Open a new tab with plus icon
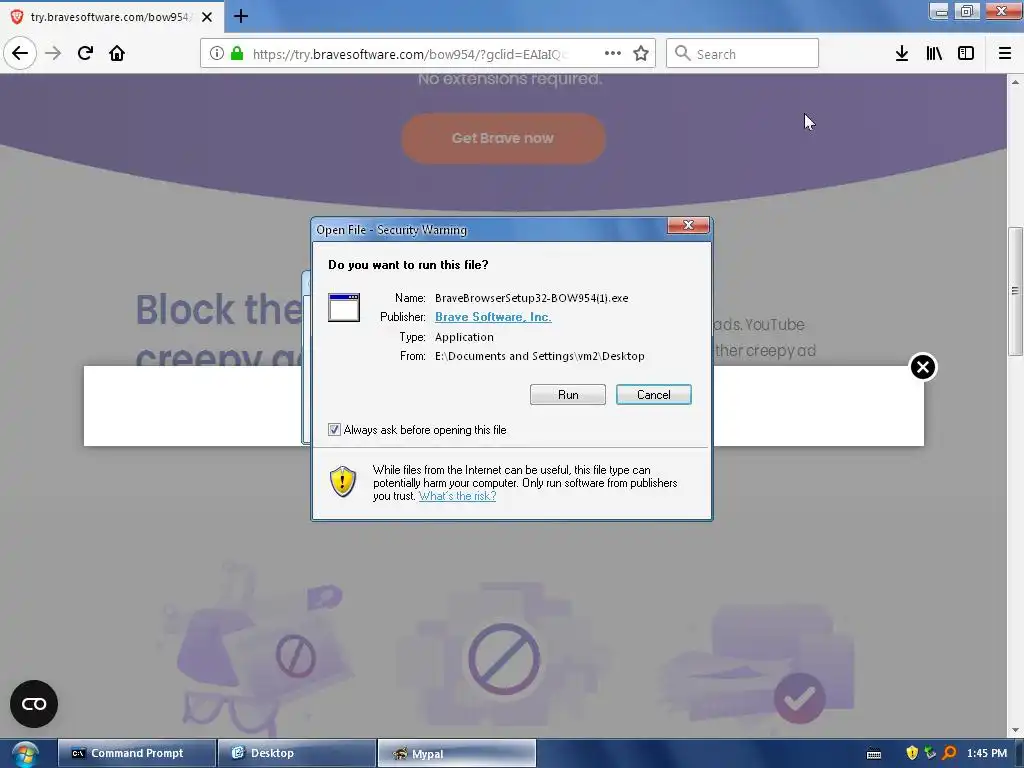Viewport: 1024px width, 768px height. [x=240, y=16]
